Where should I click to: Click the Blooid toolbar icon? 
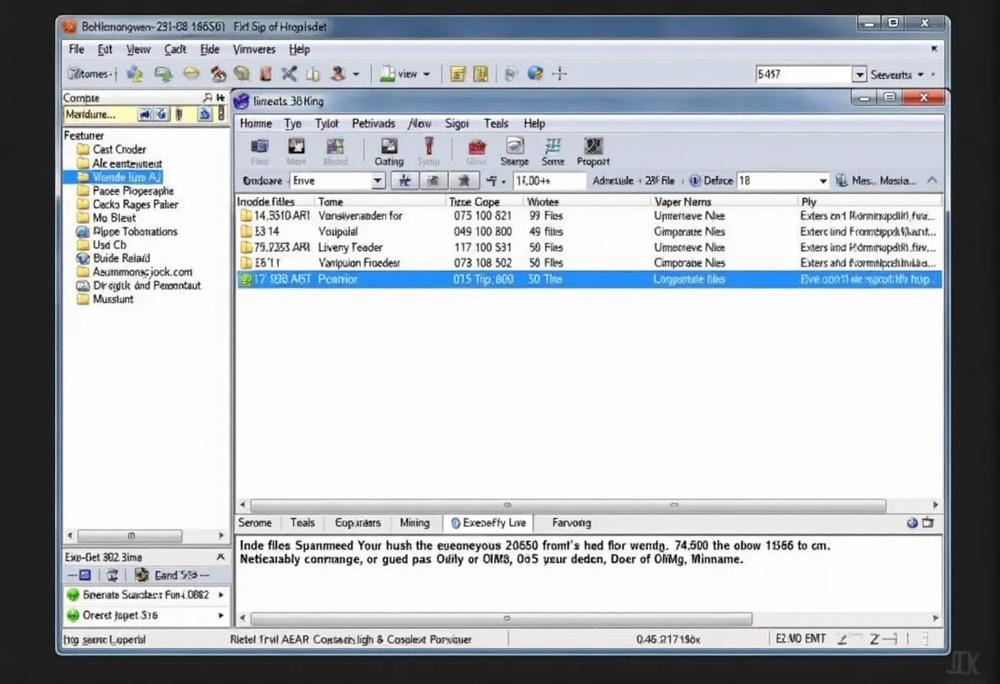pos(335,147)
